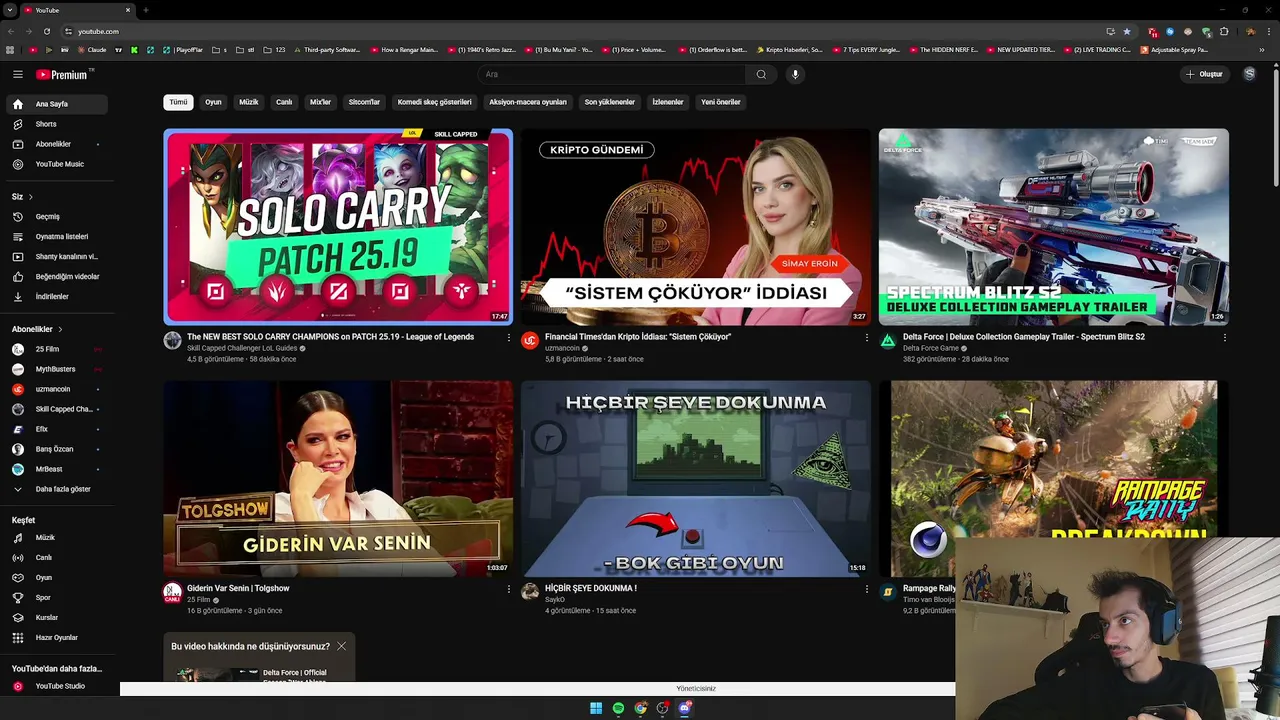Open the browser tab search dropdown
Screen dimensions: 1280x720
click(9, 10)
